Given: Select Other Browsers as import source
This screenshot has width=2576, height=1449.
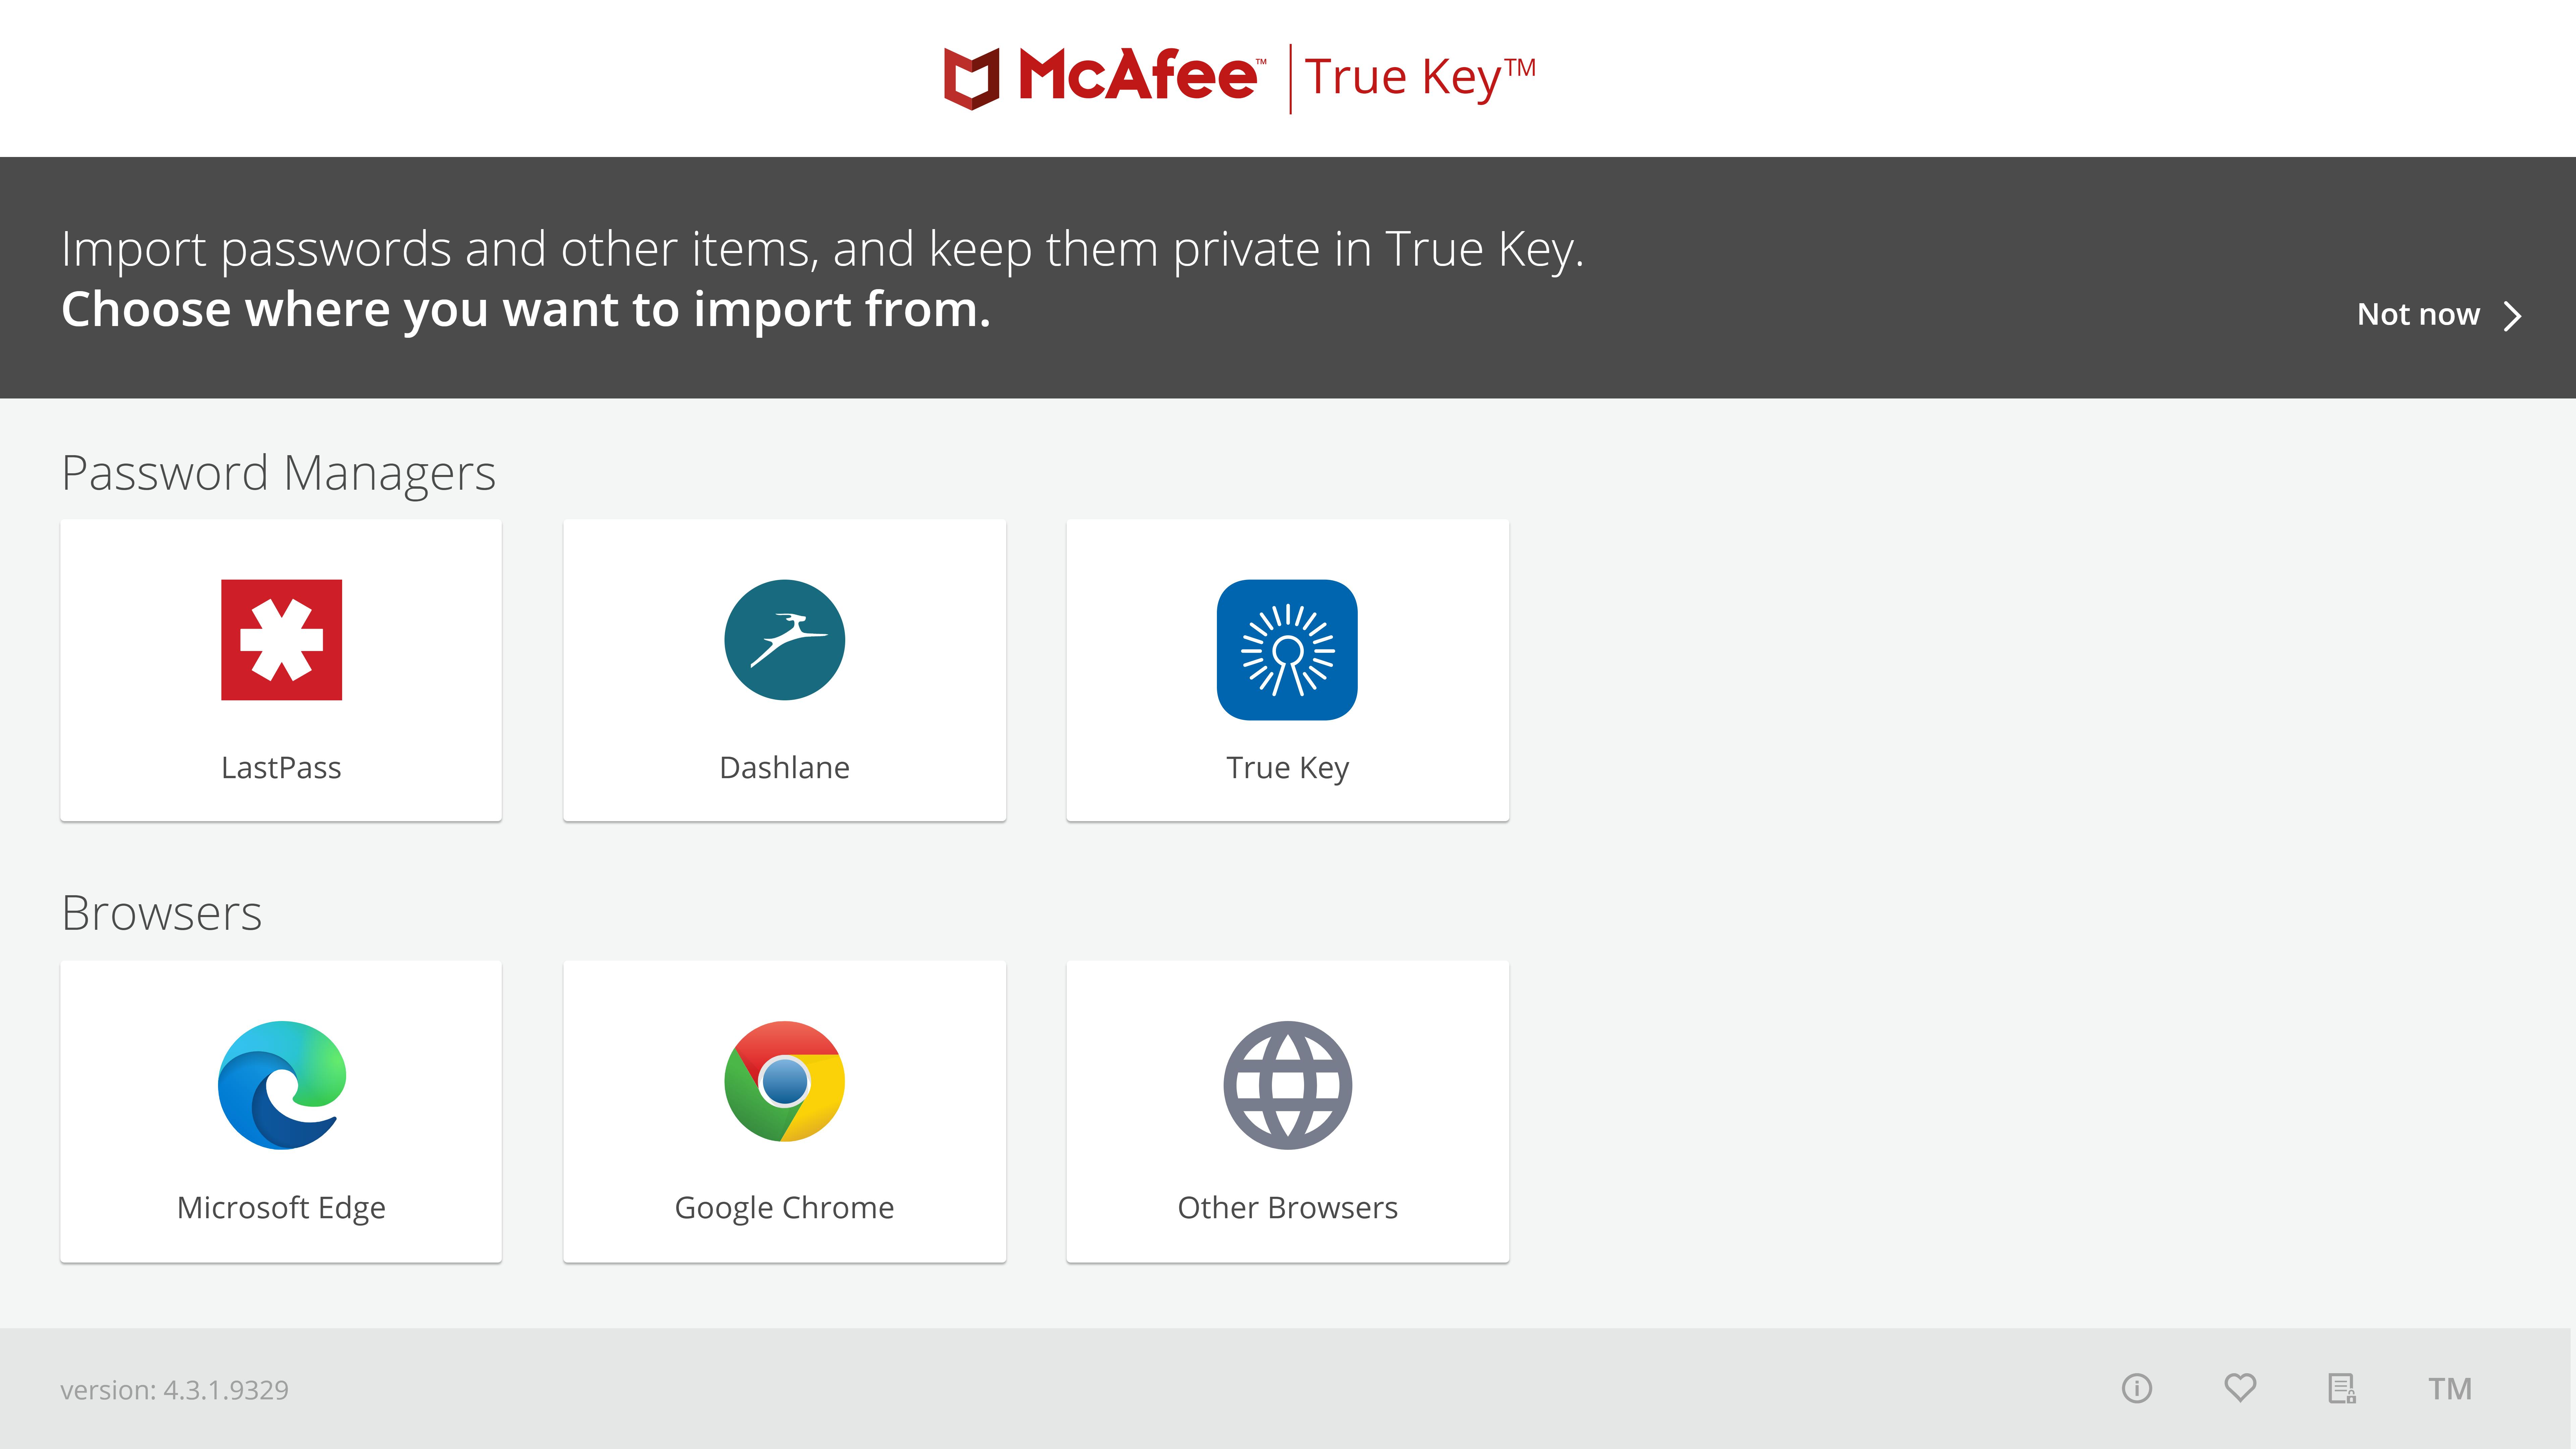Looking at the screenshot, I should coord(1288,1111).
